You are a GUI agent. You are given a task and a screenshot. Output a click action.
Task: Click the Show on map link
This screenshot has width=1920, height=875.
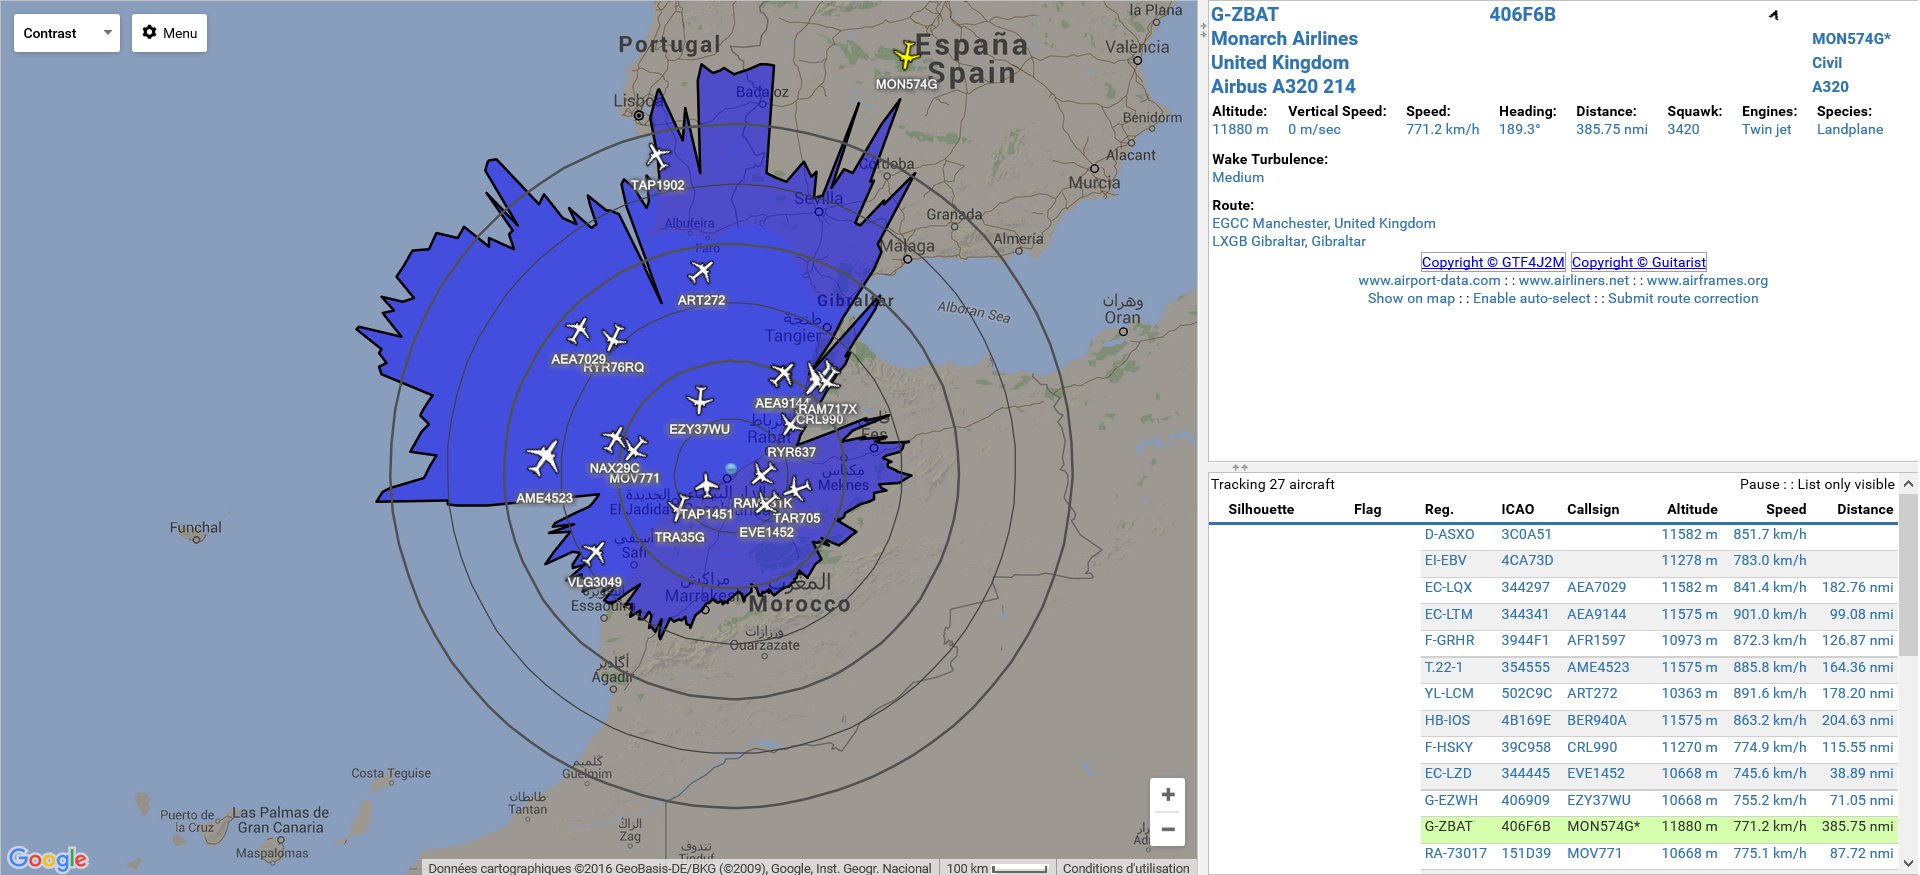point(1411,298)
